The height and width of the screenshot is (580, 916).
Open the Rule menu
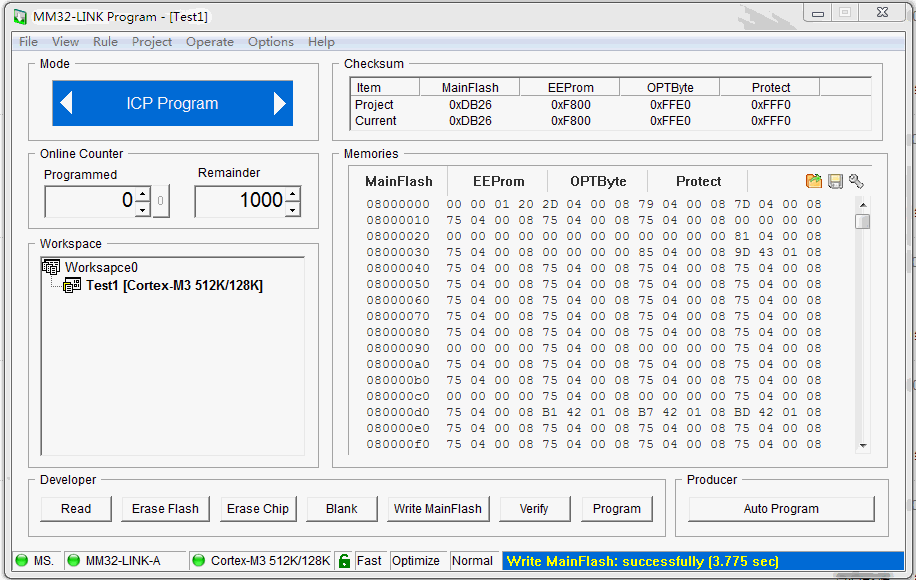click(x=105, y=41)
